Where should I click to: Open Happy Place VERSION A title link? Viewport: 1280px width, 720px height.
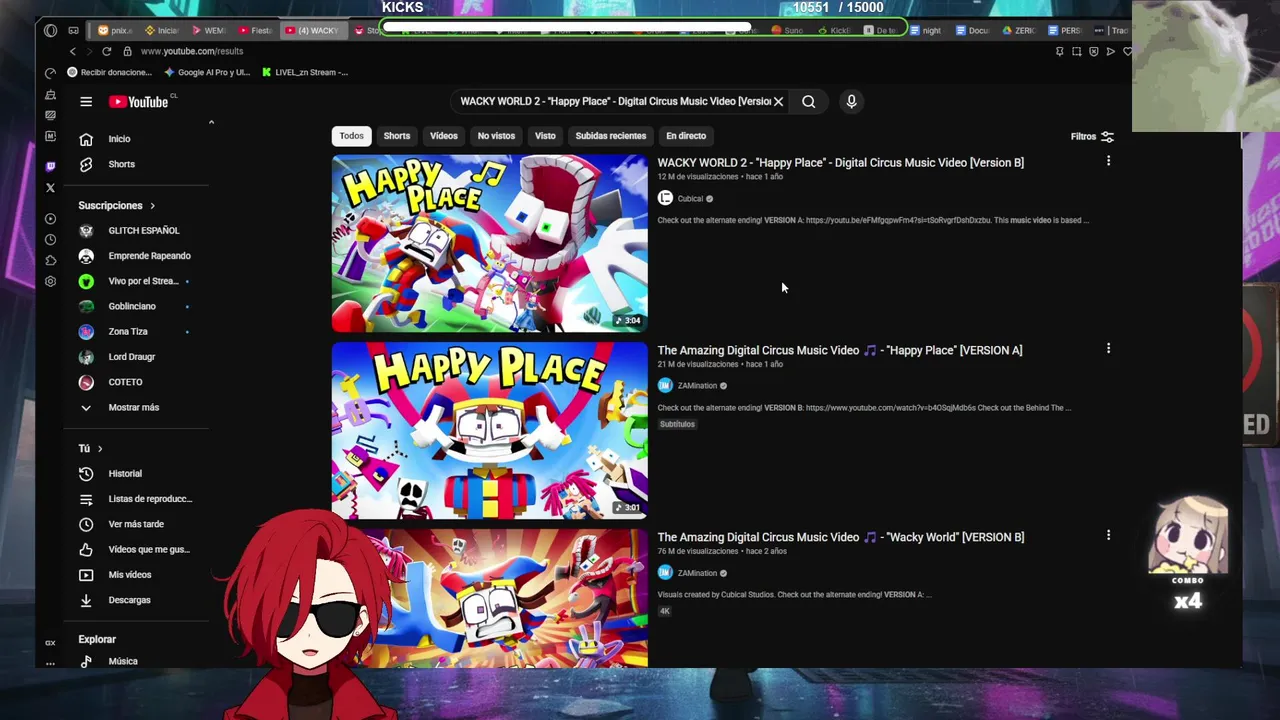840,350
